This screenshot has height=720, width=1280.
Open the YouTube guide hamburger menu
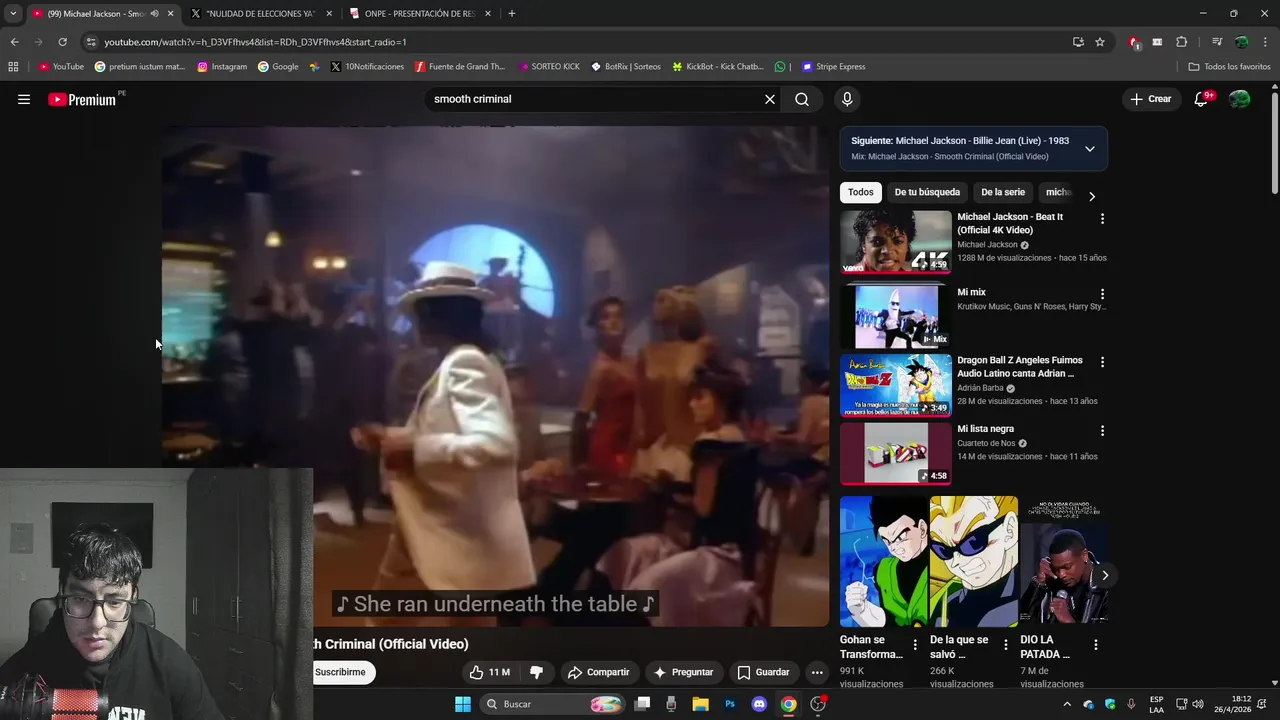[x=24, y=99]
